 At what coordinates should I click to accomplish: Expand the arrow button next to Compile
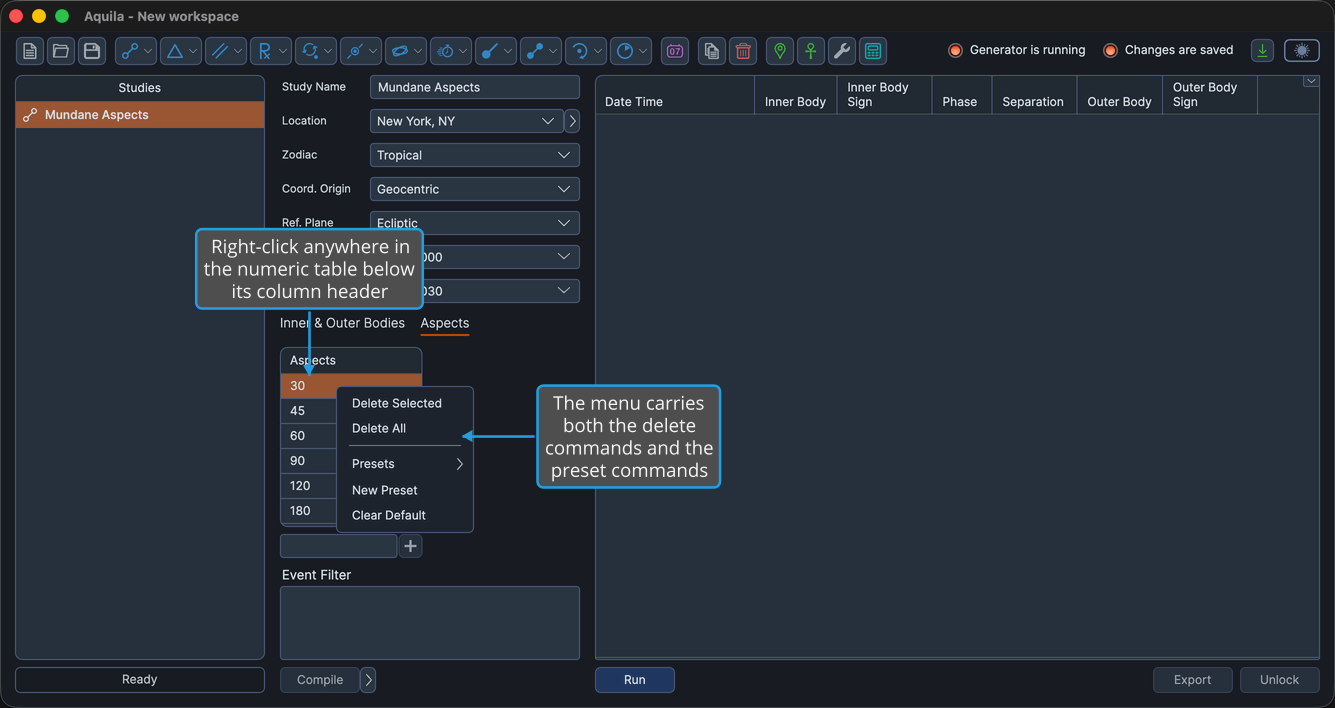(x=368, y=680)
